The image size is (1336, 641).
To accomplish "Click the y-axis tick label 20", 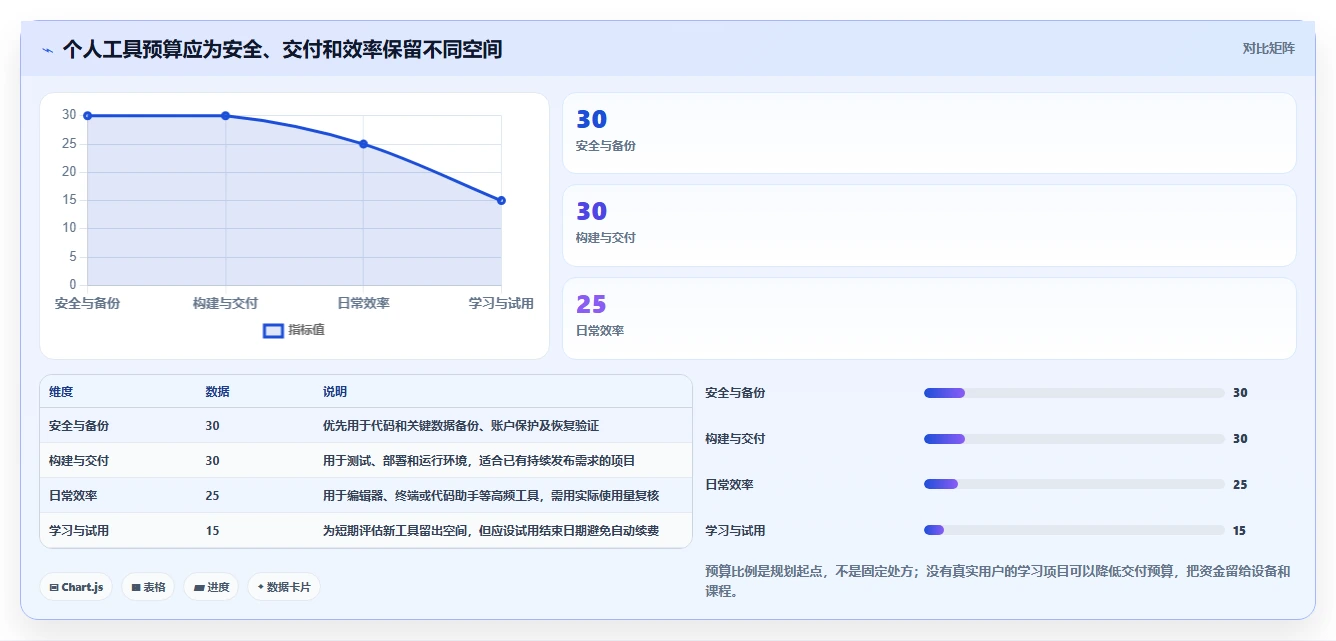I will click(x=69, y=172).
